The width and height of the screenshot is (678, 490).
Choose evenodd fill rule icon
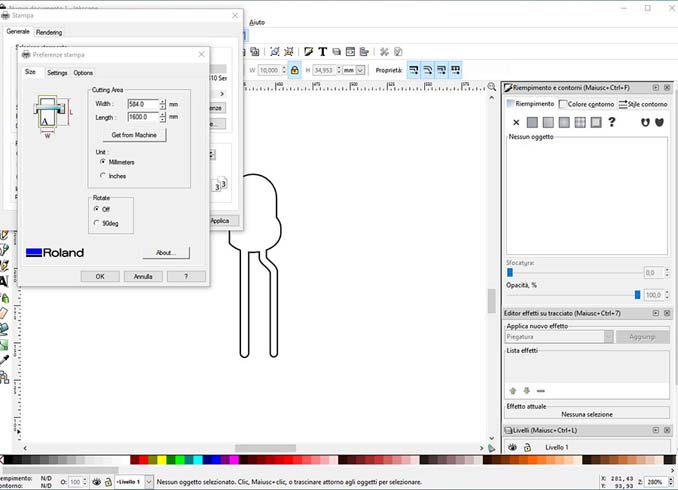point(645,122)
